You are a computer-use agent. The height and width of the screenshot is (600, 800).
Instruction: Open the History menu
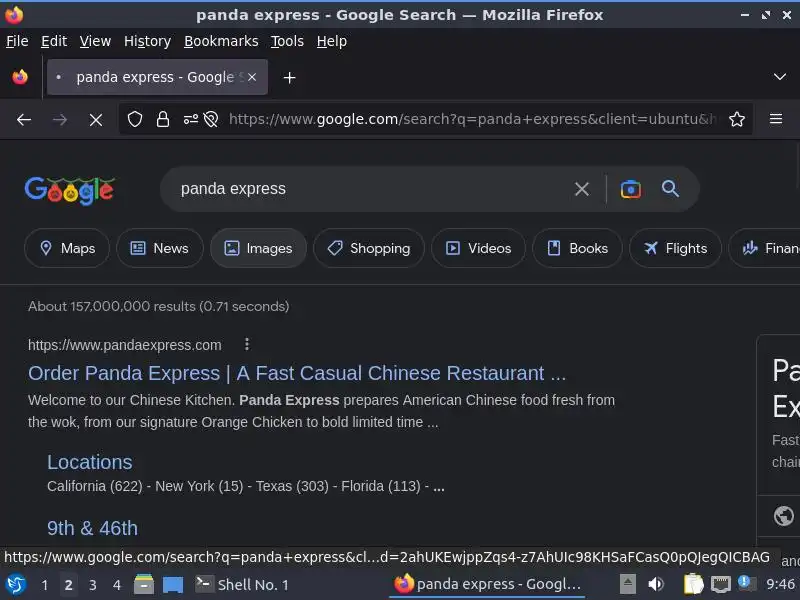coord(147,41)
